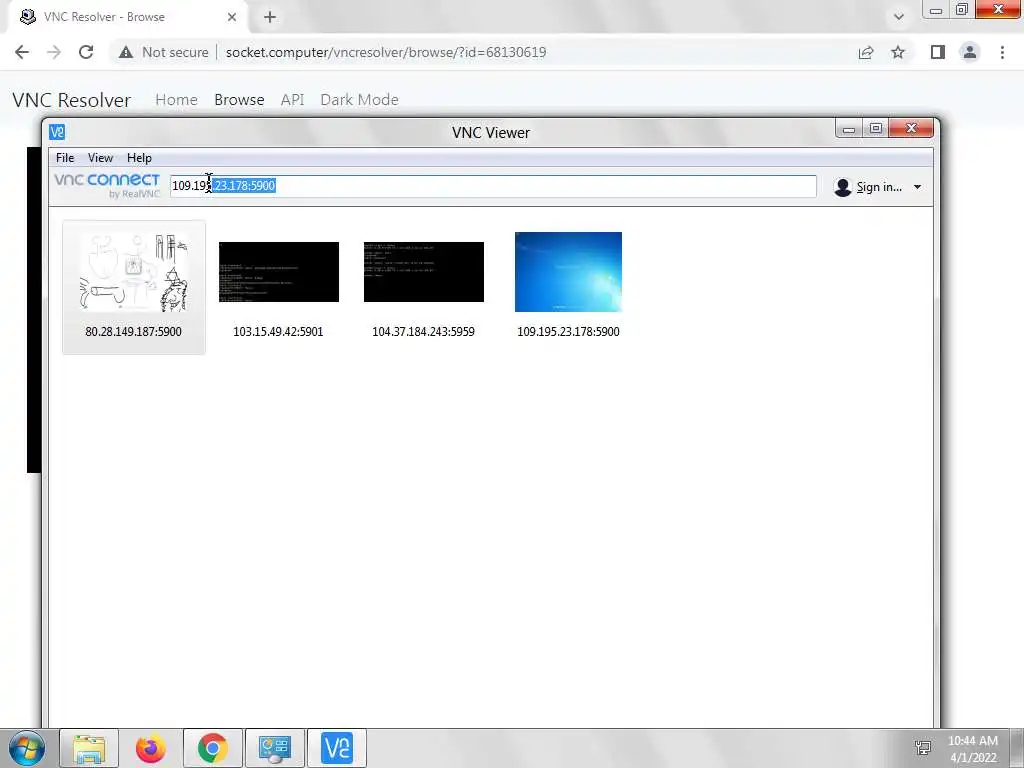Viewport: 1024px width, 768px height.
Task: Minimize the VNC Viewer window
Action: [x=848, y=129]
